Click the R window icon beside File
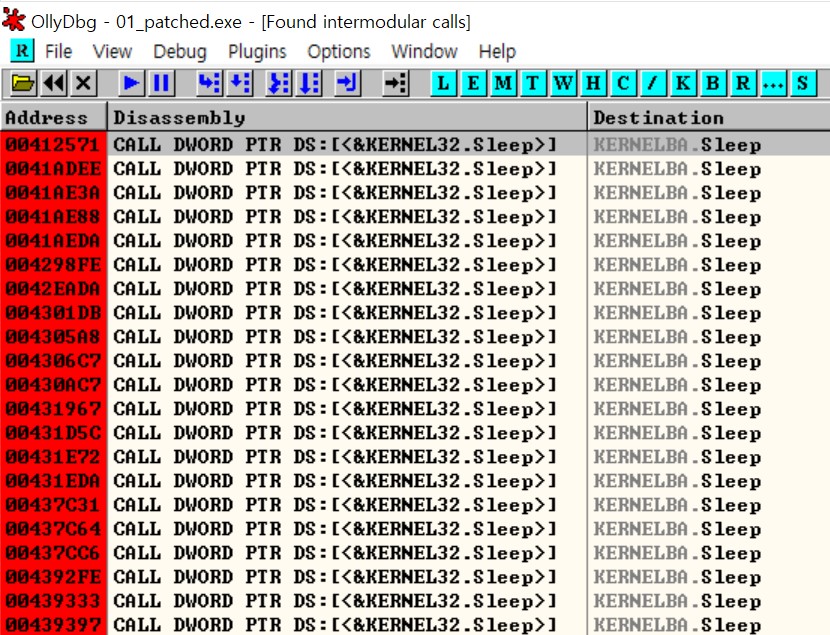Viewport: 830px width, 635px height. pos(22,51)
